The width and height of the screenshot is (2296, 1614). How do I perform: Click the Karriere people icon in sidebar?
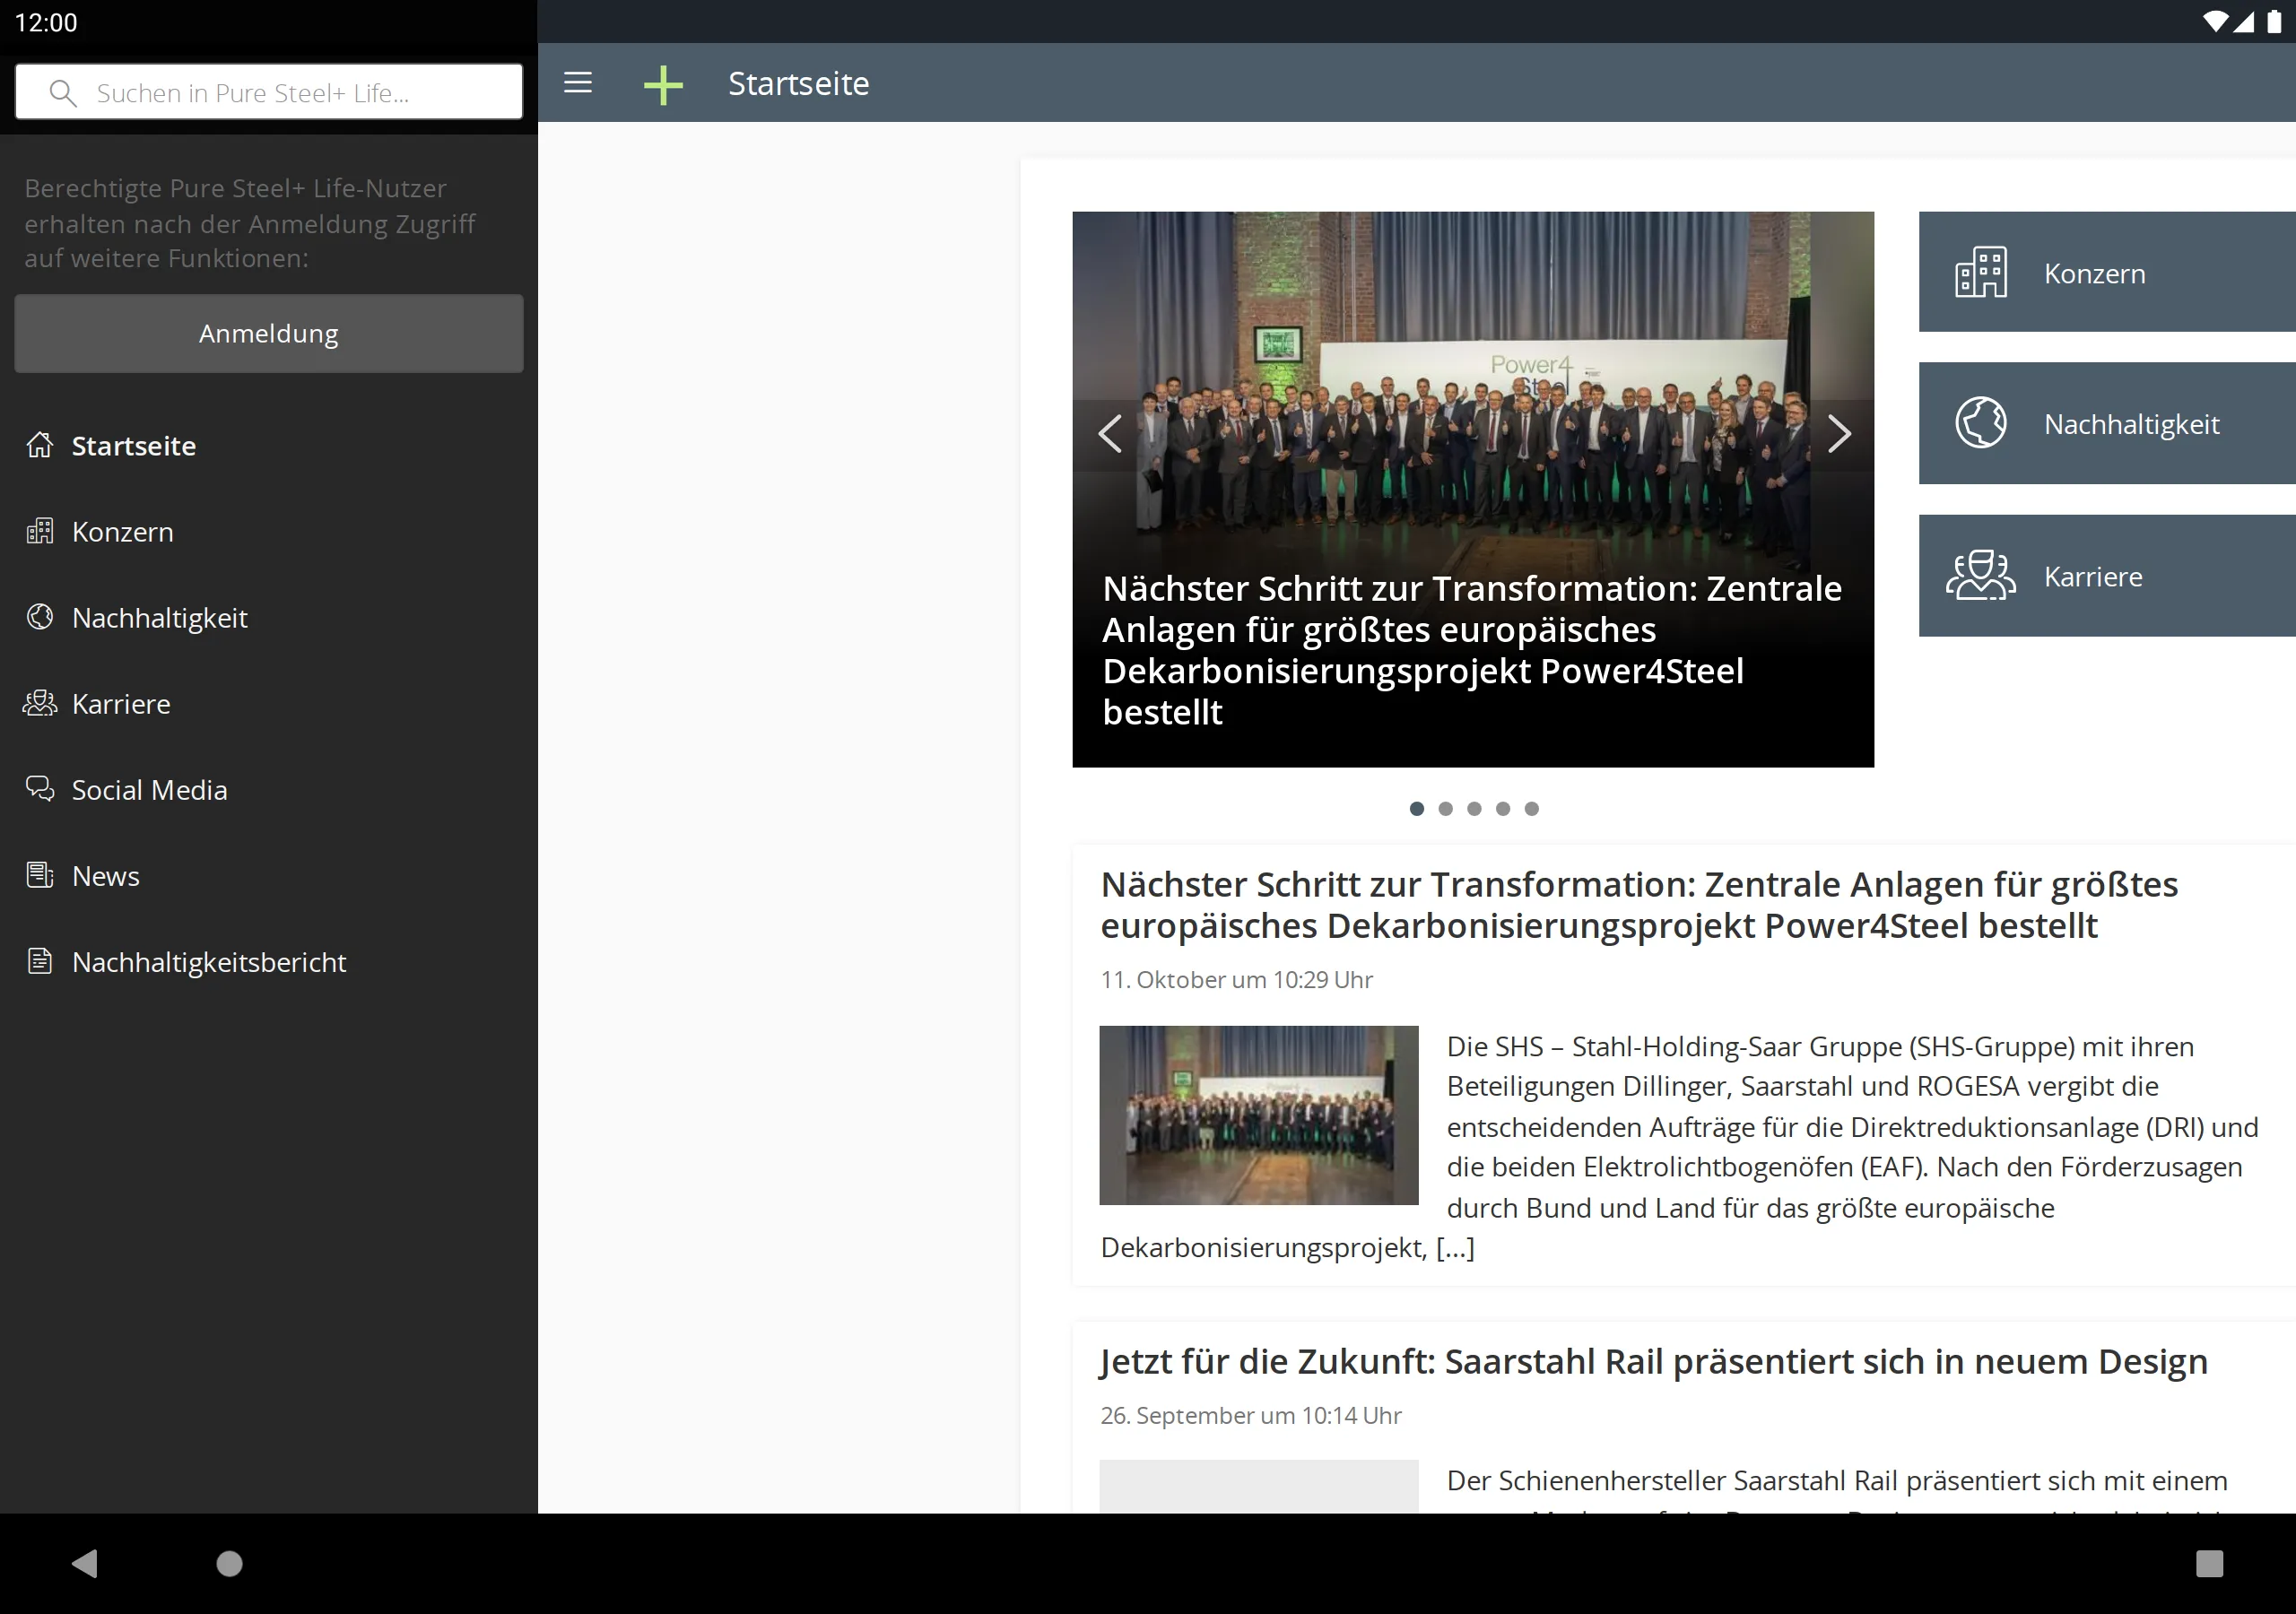pyautogui.click(x=40, y=703)
